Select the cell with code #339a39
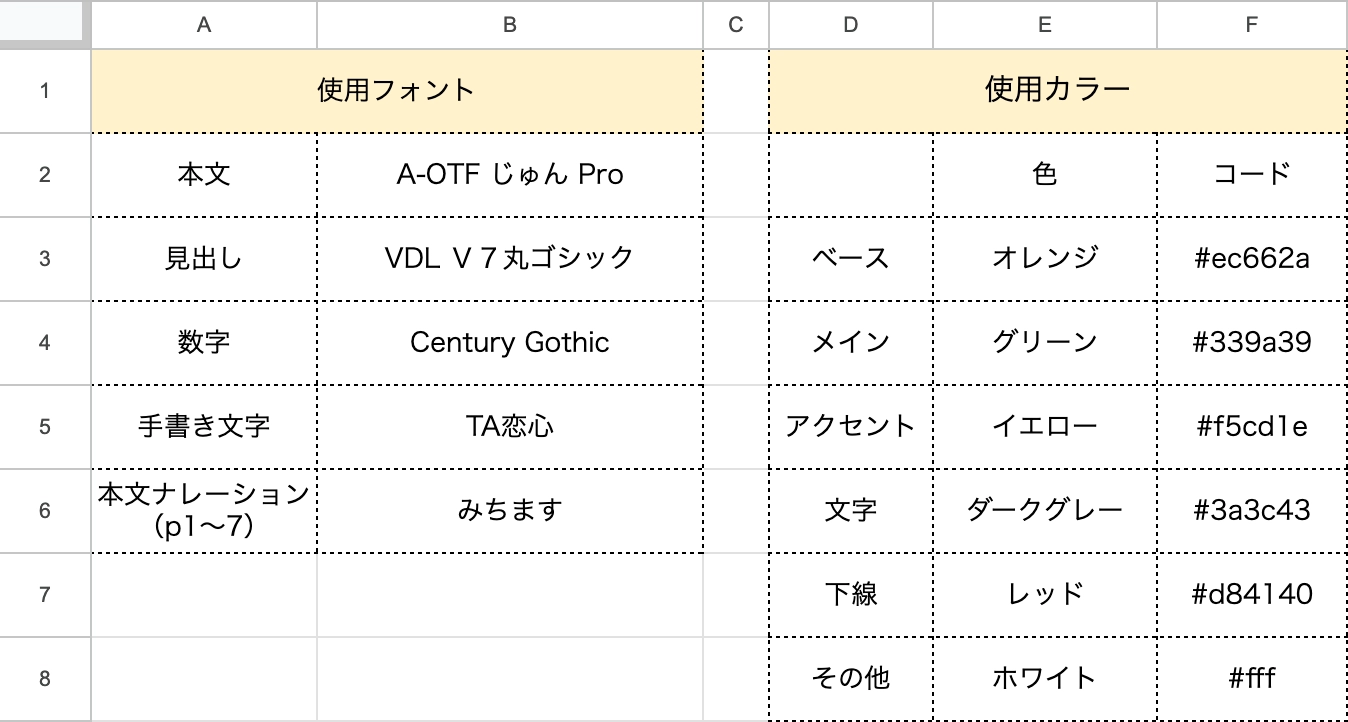 click(1251, 343)
